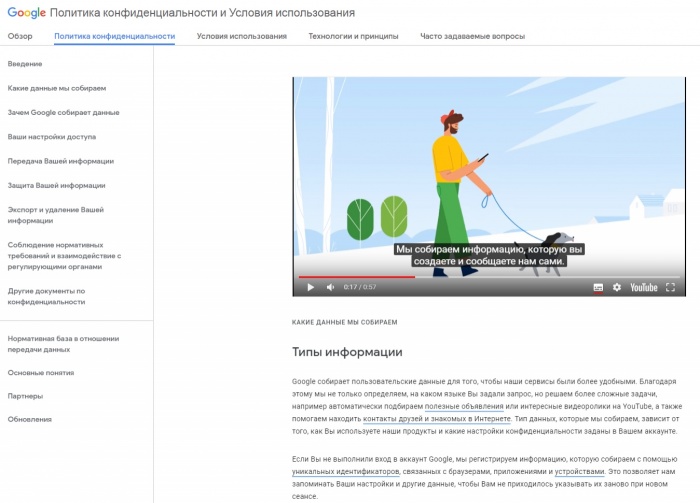Open Передача Вашей информации section
The height and width of the screenshot is (503, 700).
61,161
